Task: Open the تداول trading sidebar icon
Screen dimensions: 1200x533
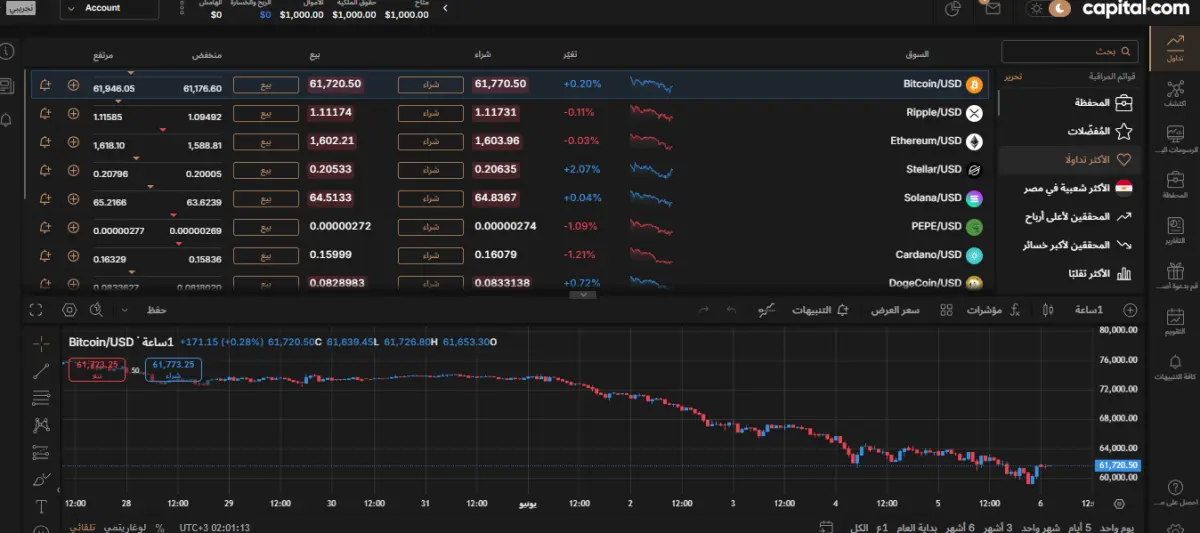Action: click(x=1174, y=47)
